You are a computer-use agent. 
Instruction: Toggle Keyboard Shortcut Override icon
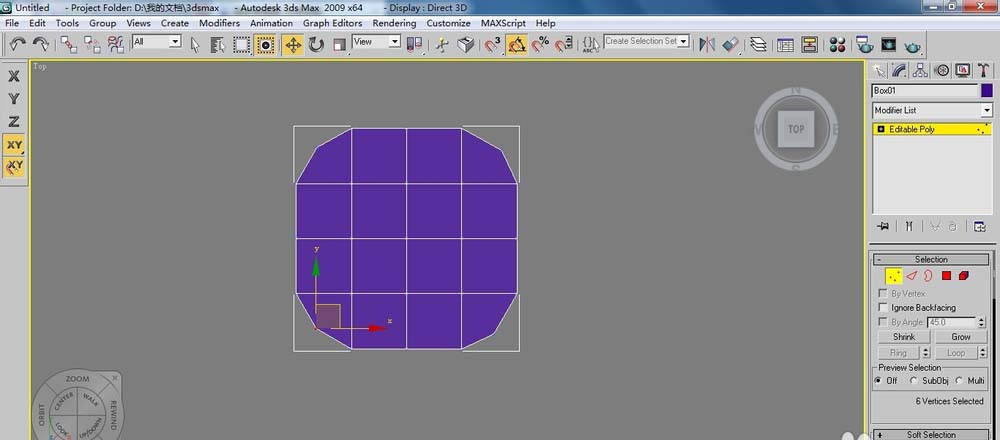tap(466, 44)
